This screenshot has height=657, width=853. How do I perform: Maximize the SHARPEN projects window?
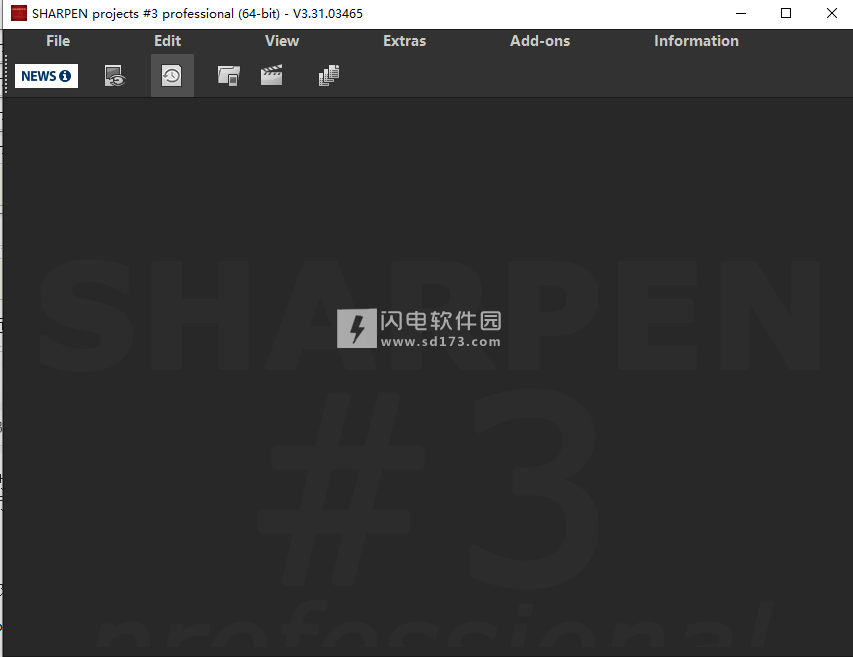tap(786, 13)
